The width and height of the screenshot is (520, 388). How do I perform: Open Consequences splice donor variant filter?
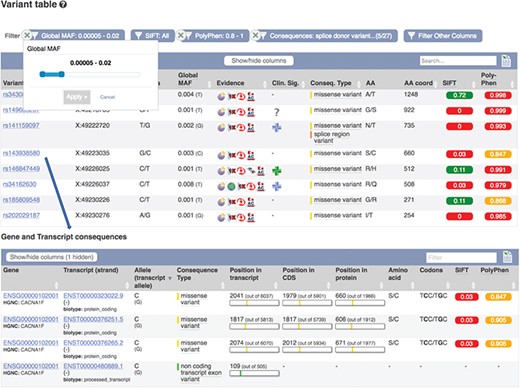click(328, 36)
